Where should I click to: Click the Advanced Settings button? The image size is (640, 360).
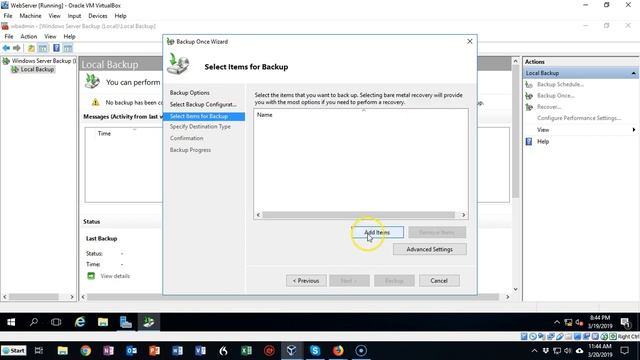click(429, 249)
